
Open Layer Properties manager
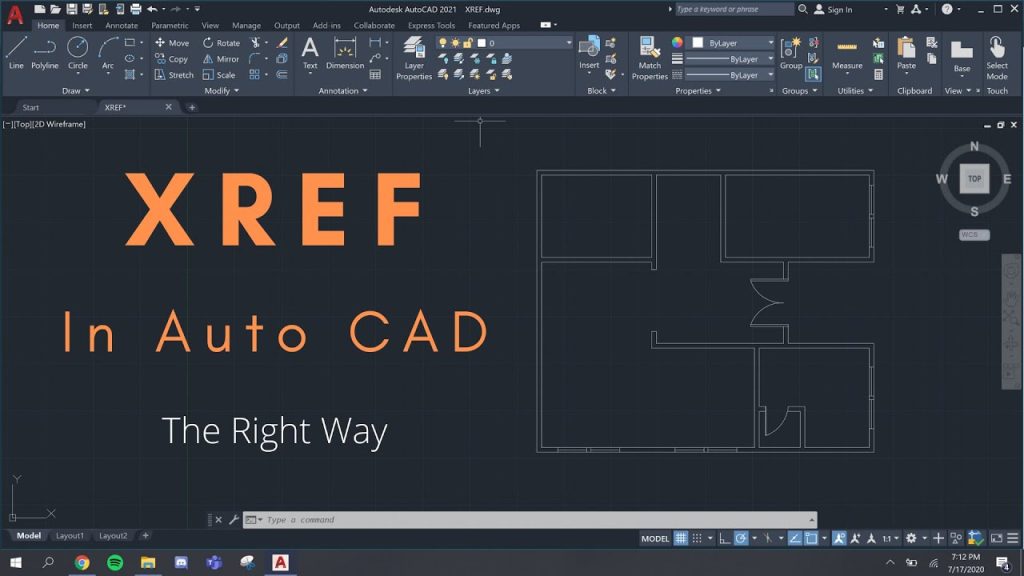(414, 58)
